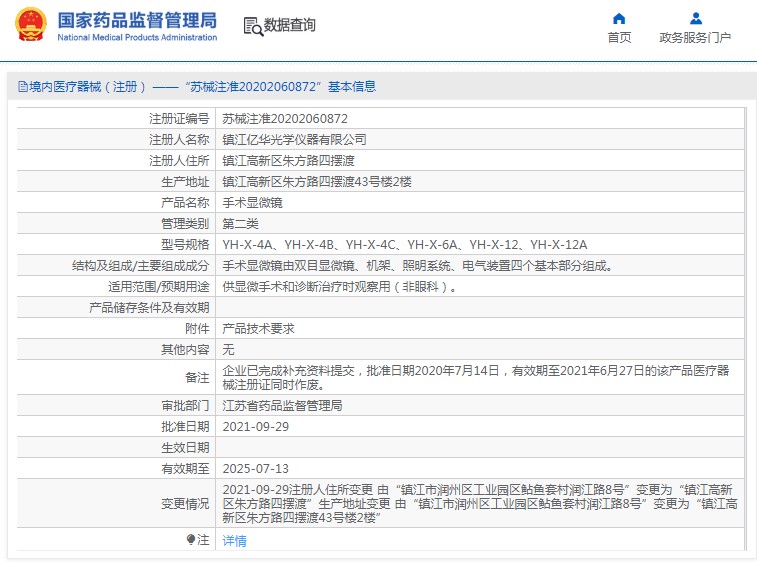Open the 详情 link
Screen dimensions: 757x562
click(x=234, y=541)
